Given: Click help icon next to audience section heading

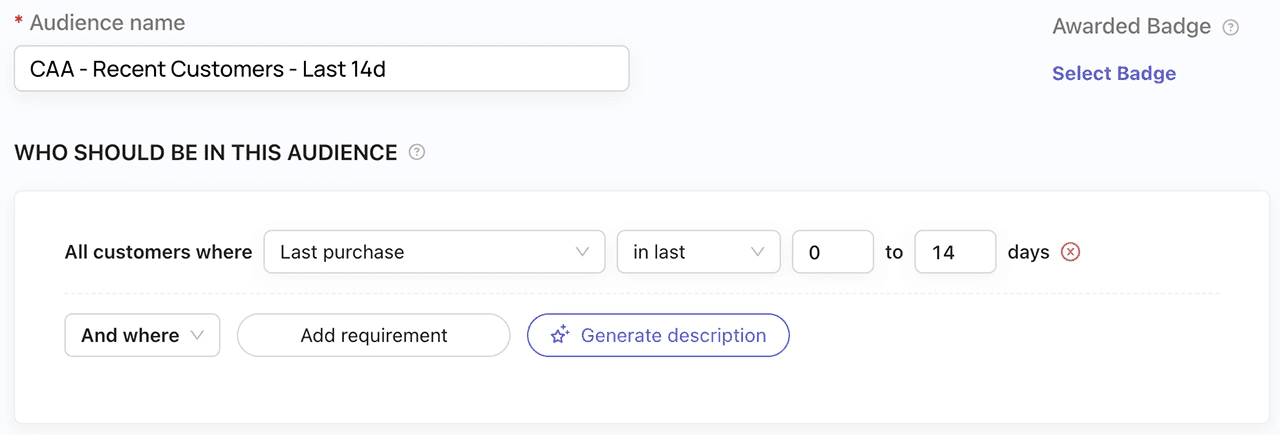Looking at the screenshot, I should (417, 153).
